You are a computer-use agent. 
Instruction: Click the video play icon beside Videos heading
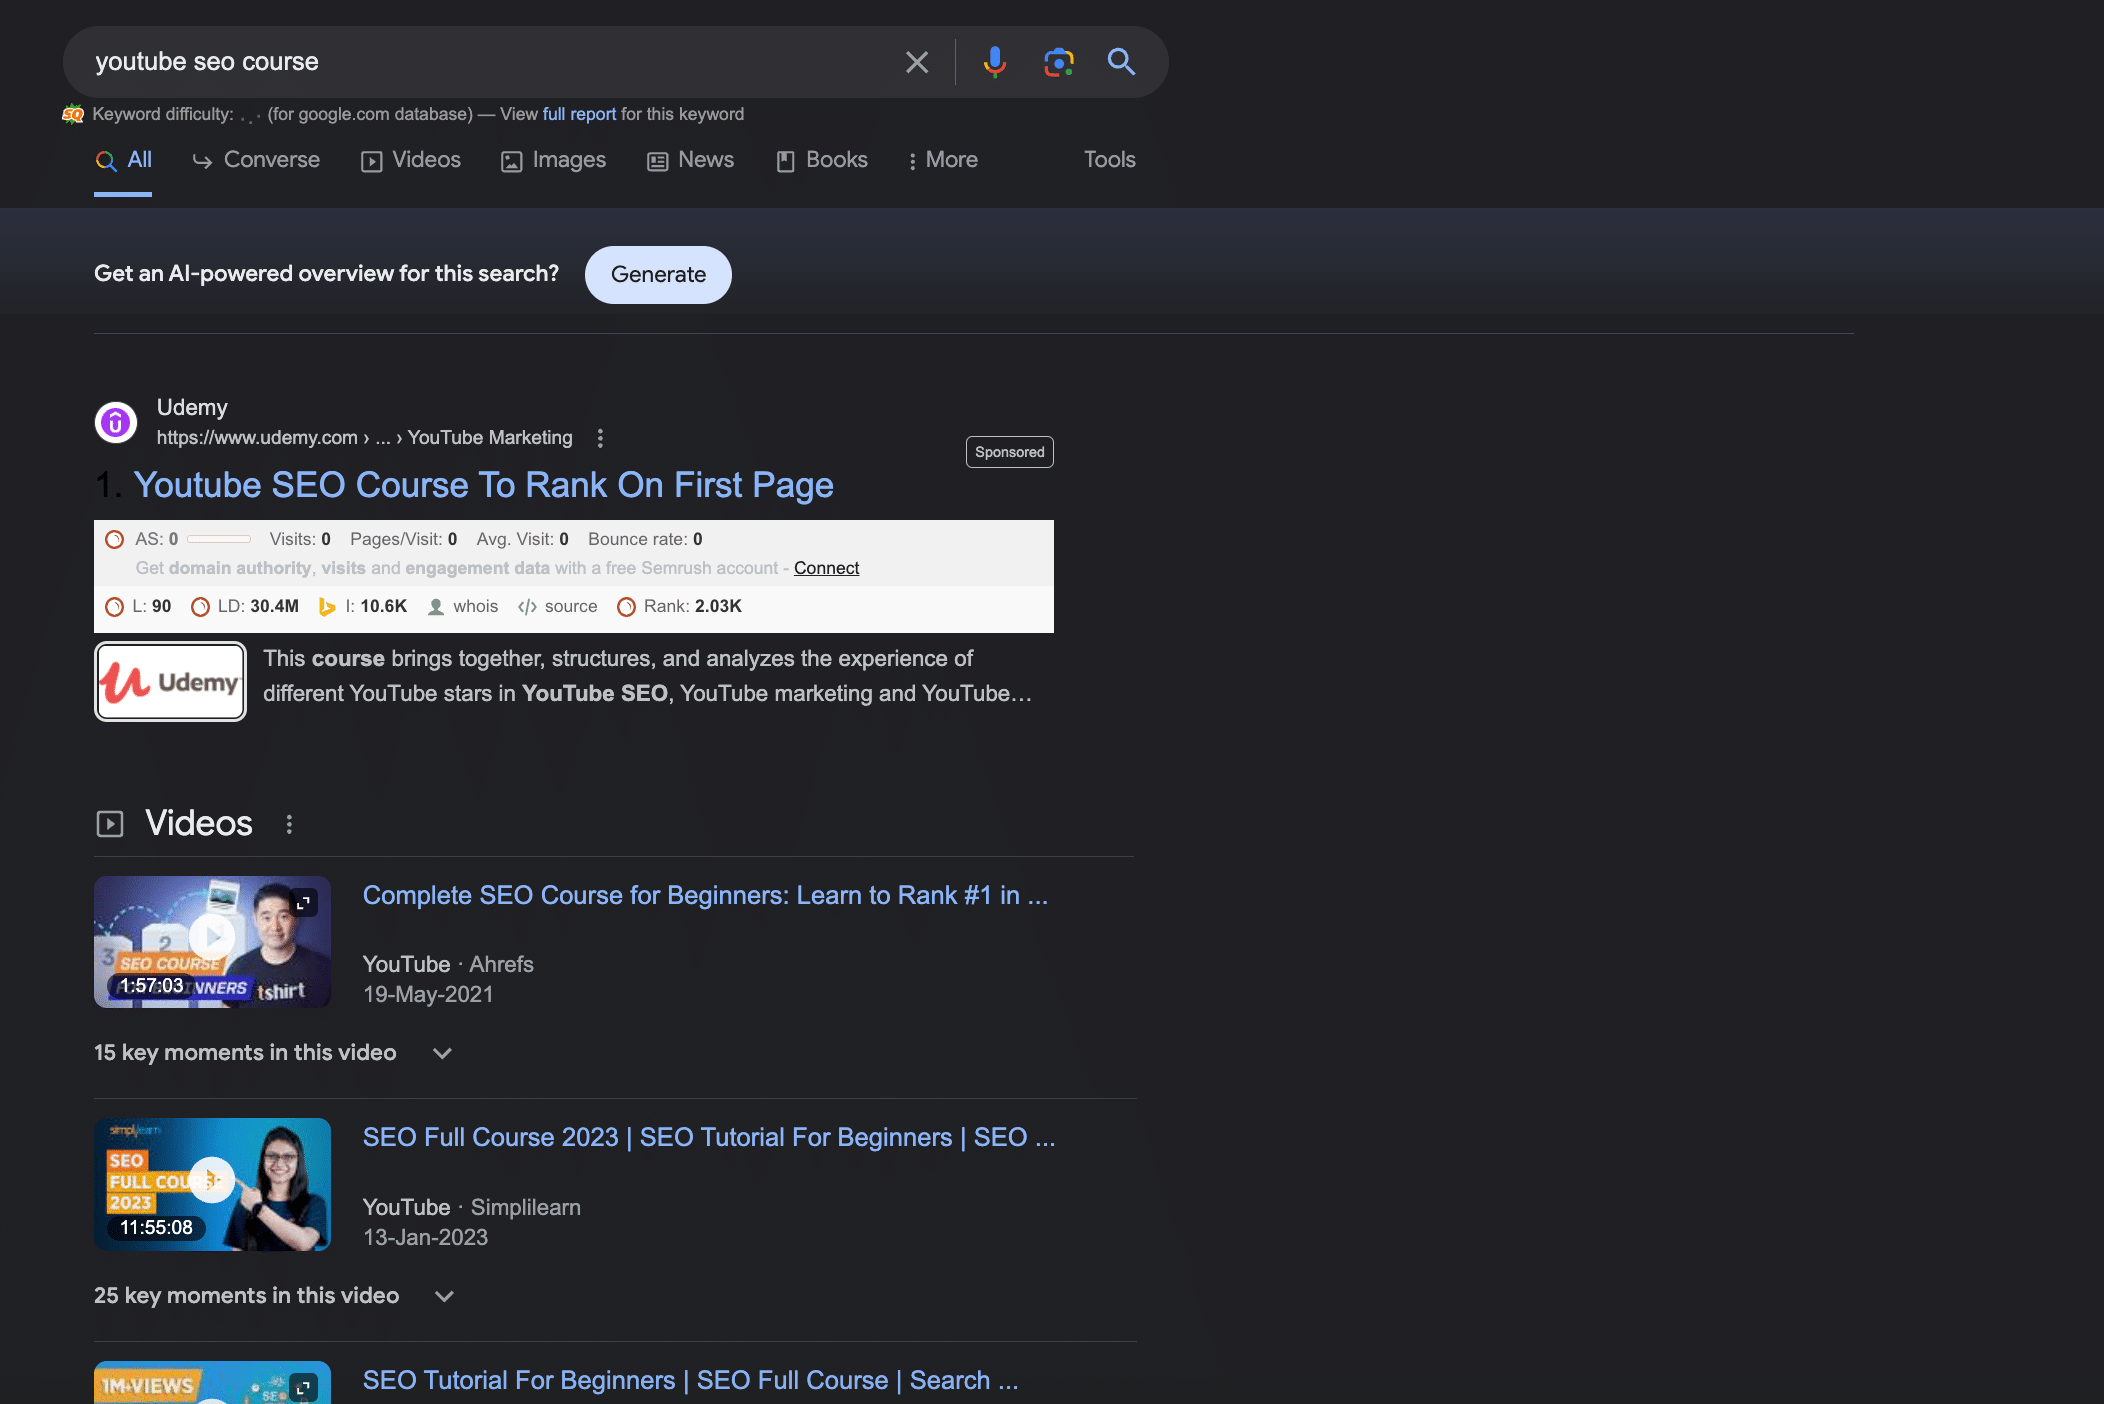[x=110, y=824]
